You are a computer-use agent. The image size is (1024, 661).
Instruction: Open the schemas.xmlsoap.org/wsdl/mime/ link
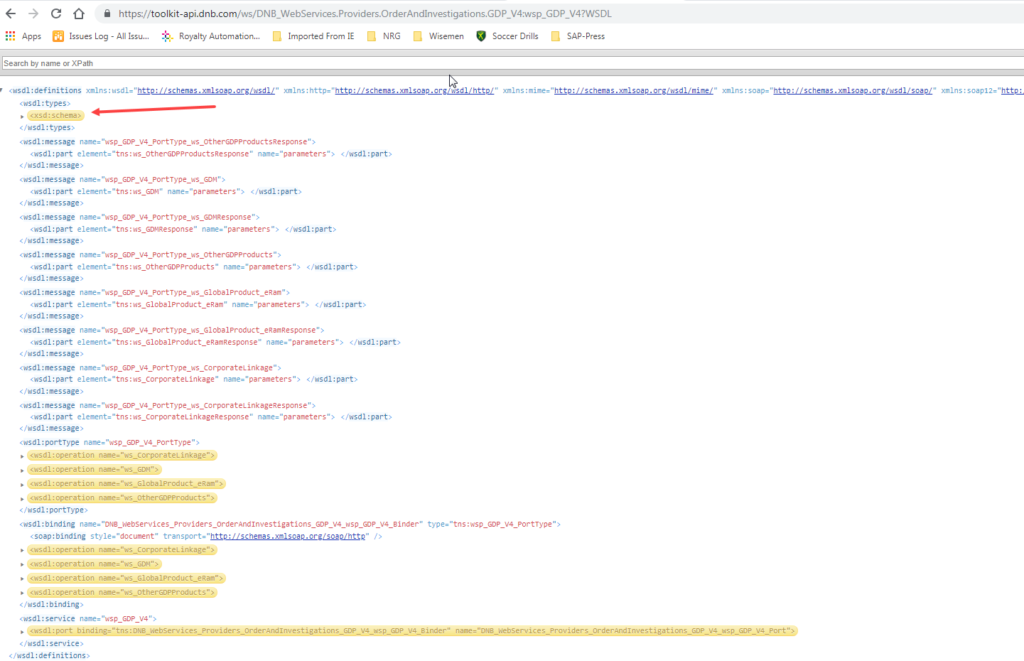click(x=633, y=91)
